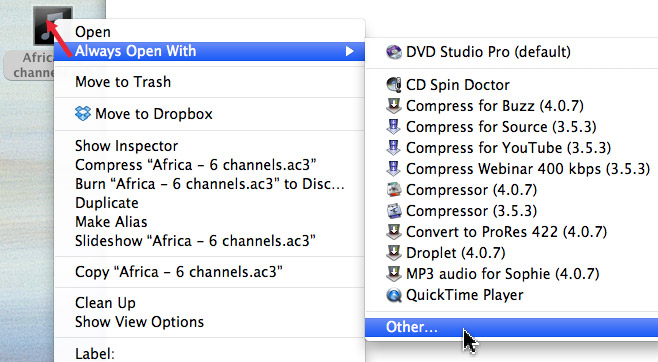Image resolution: width=658 pixels, height=362 pixels.
Task: Click the Compress for YouTube droplet icon
Action: 394,148
